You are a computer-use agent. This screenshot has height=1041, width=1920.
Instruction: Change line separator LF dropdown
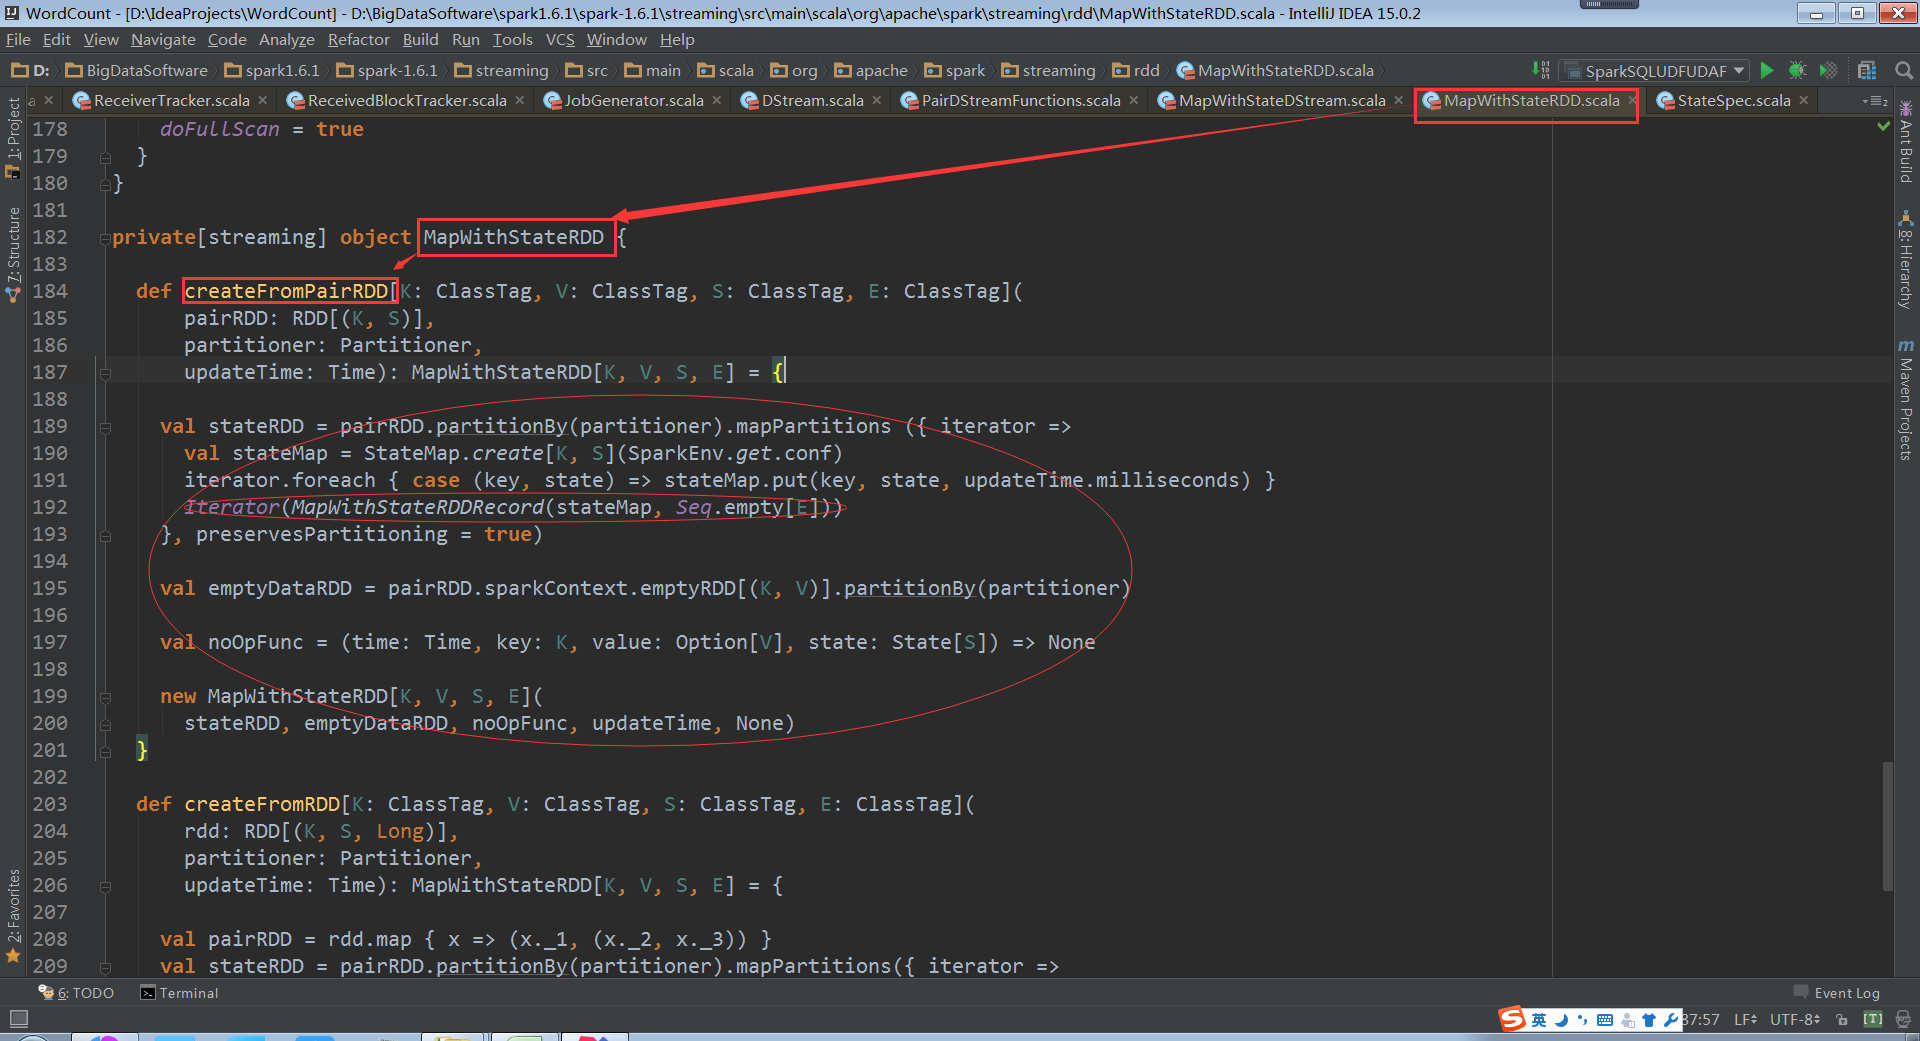click(1746, 1019)
